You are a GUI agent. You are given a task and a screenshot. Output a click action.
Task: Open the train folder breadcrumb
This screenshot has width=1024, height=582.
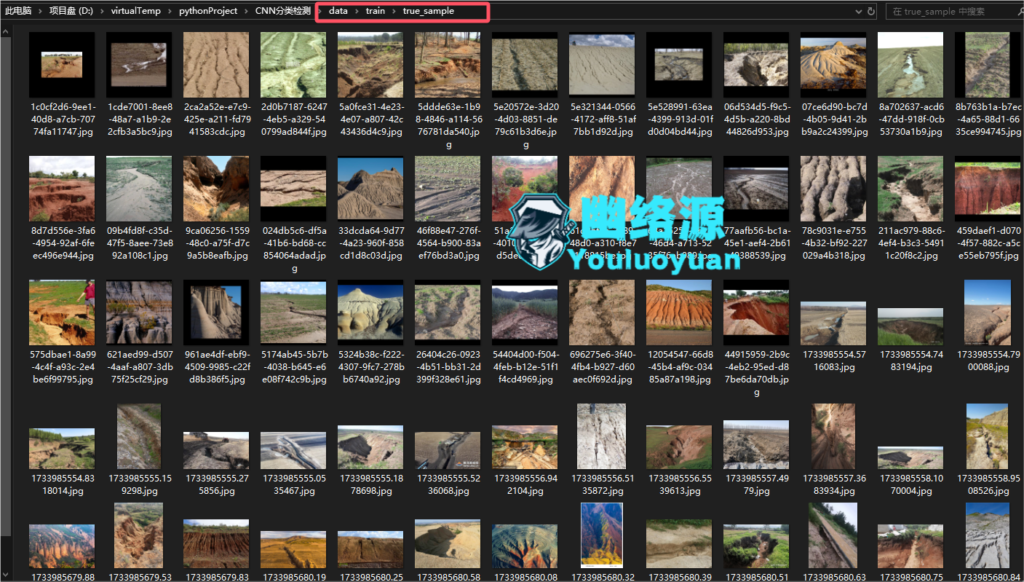pyautogui.click(x=376, y=11)
